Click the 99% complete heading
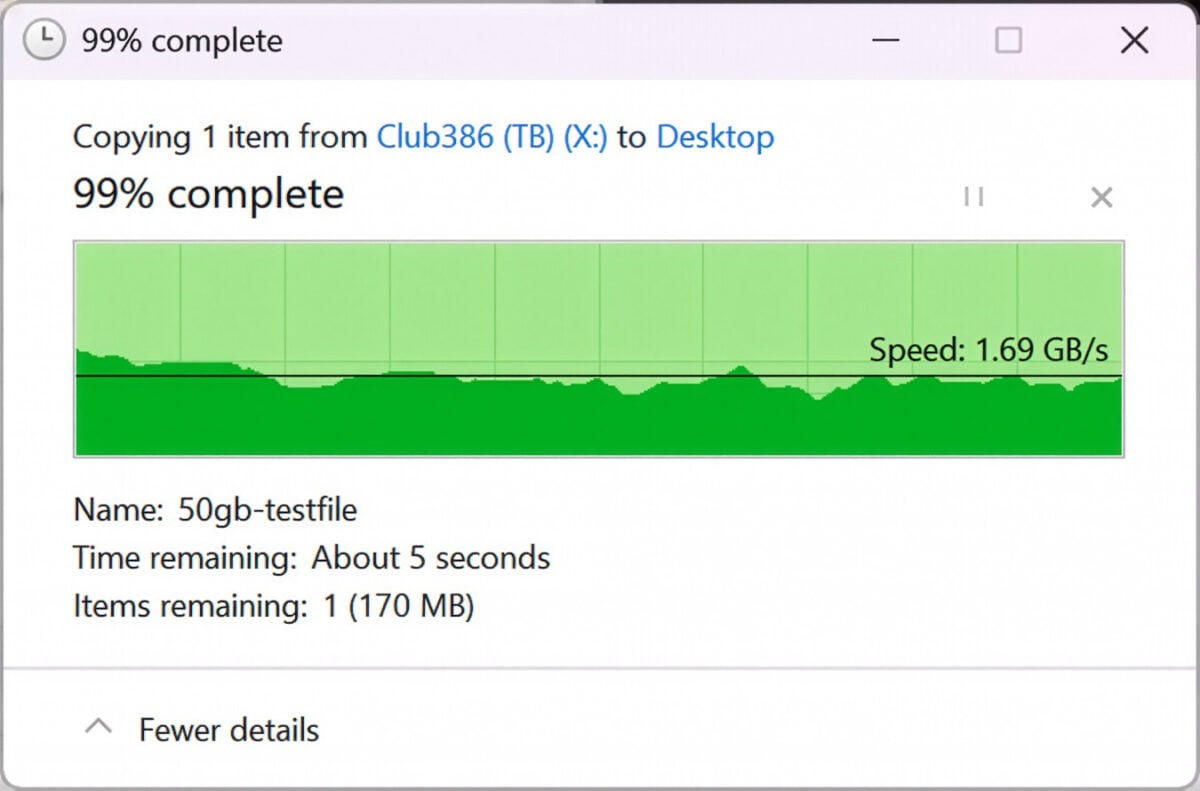The image size is (1200, 791). coord(206,193)
